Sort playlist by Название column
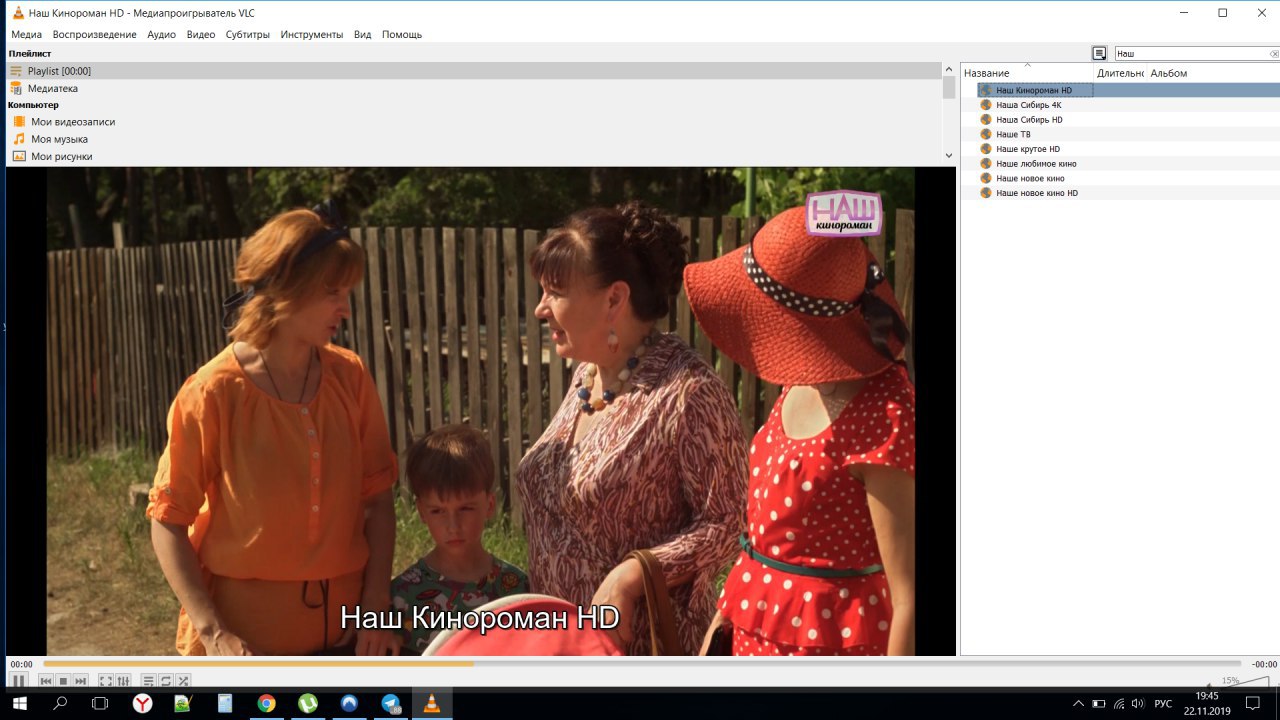Screen dimensions: 1280x720 1027,73
